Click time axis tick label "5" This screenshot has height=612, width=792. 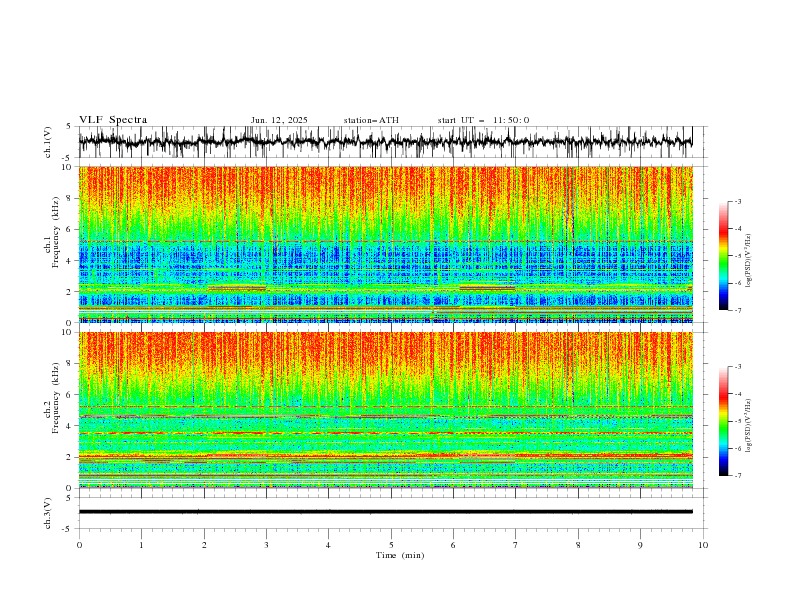(391, 545)
